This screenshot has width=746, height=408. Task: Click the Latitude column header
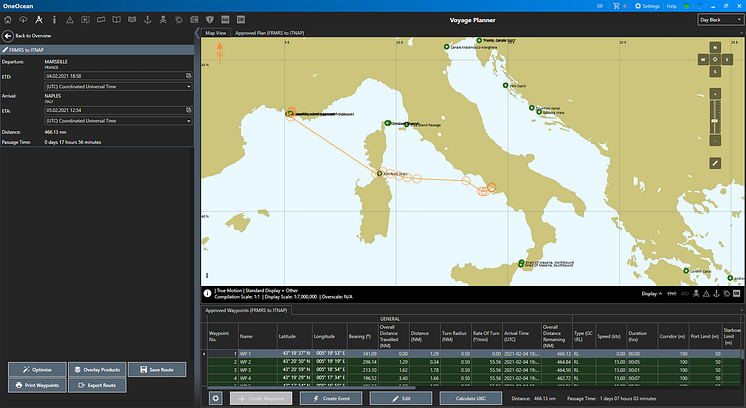click(x=294, y=336)
